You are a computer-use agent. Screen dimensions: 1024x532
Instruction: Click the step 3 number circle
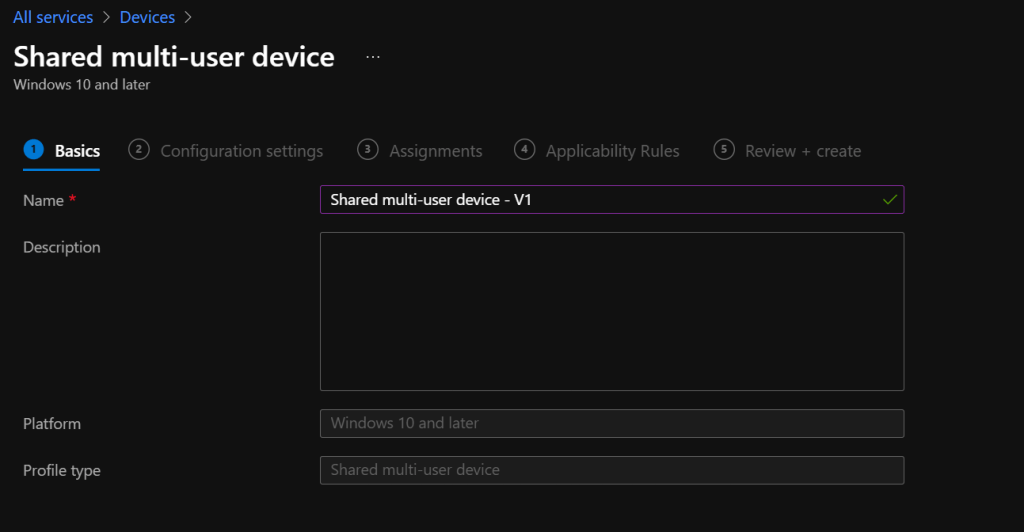pyautogui.click(x=368, y=150)
